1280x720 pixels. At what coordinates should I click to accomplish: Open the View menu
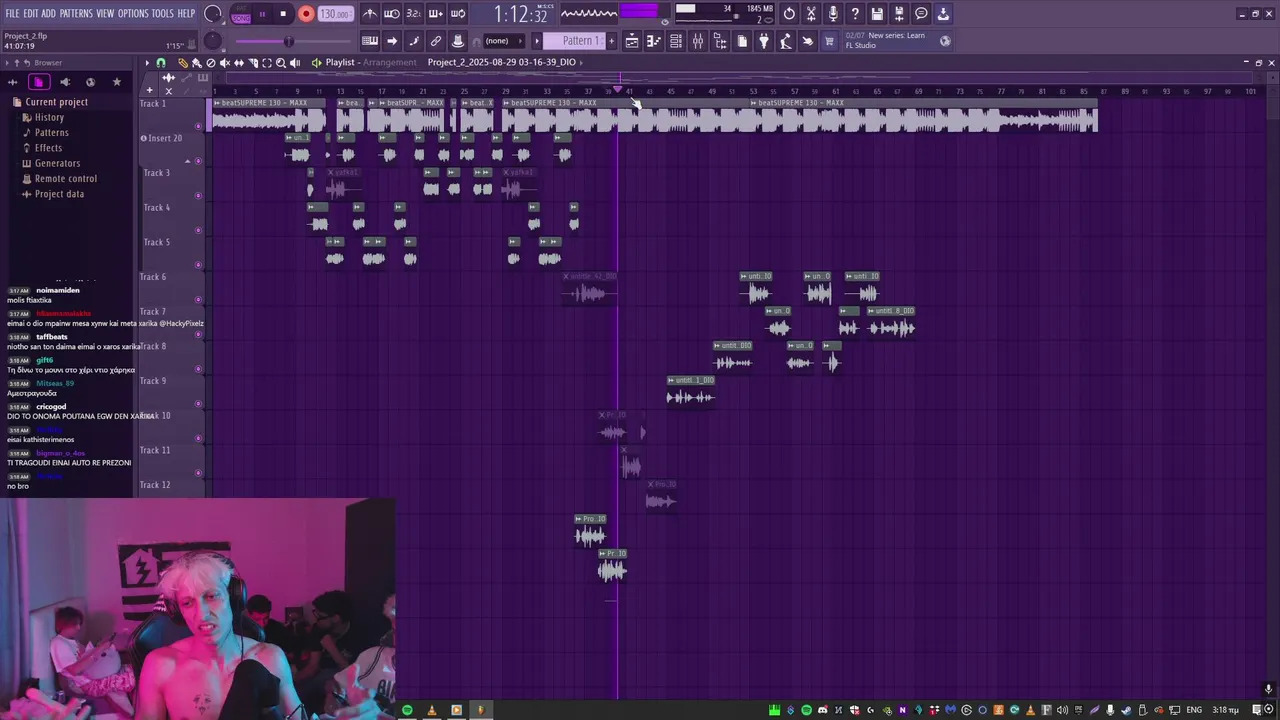[105, 13]
